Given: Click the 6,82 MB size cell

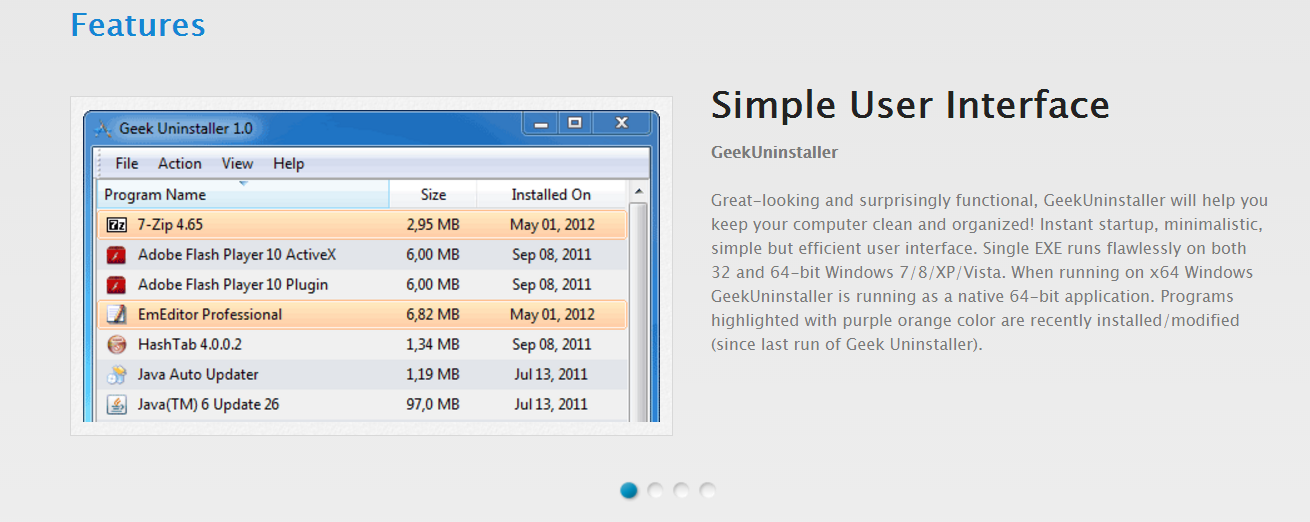Looking at the screenshot, I should tap(433, 315).
